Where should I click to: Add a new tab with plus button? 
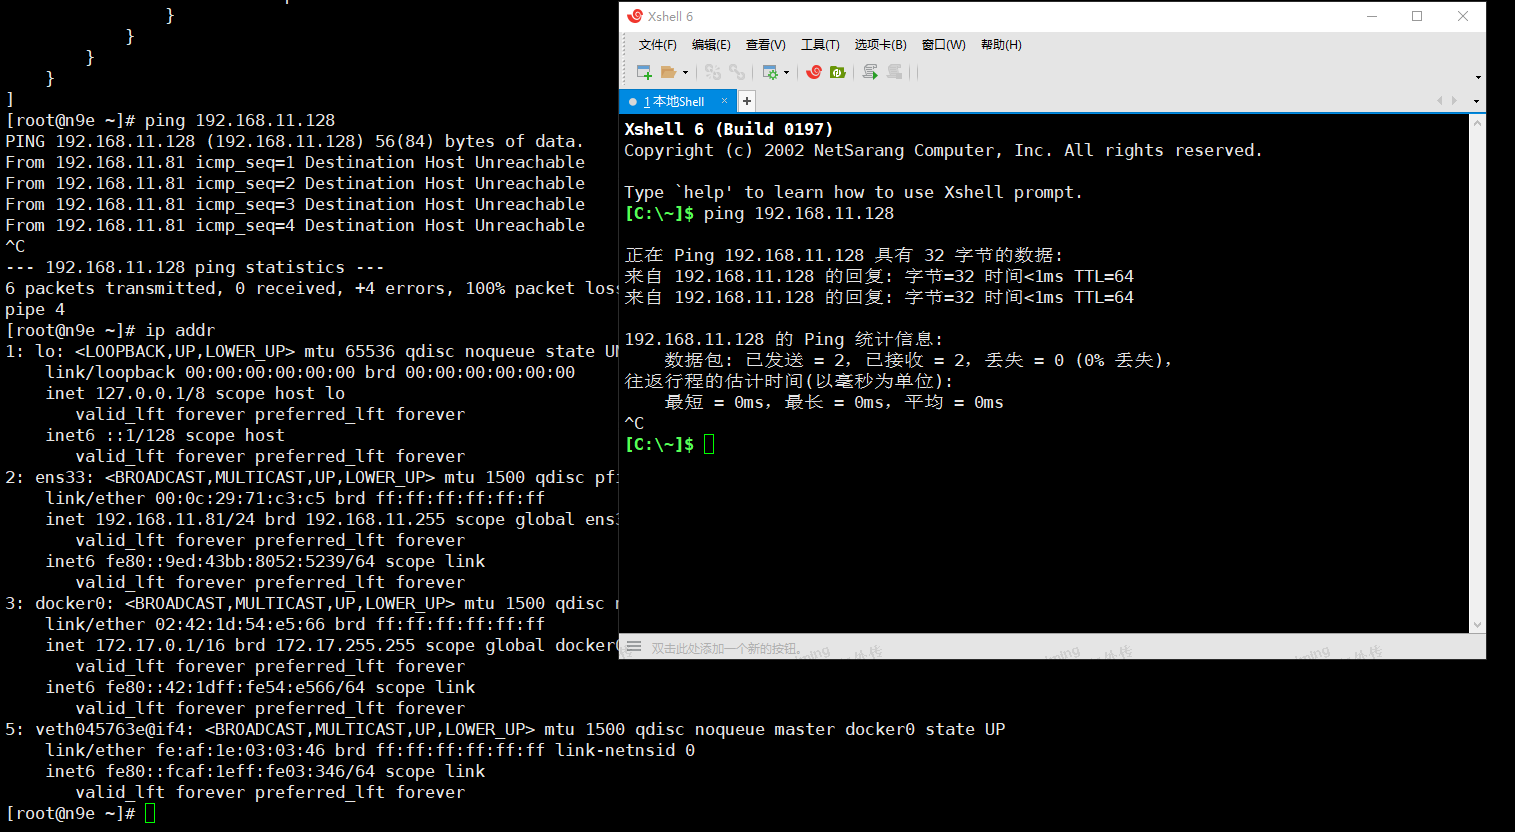(747, 101)
